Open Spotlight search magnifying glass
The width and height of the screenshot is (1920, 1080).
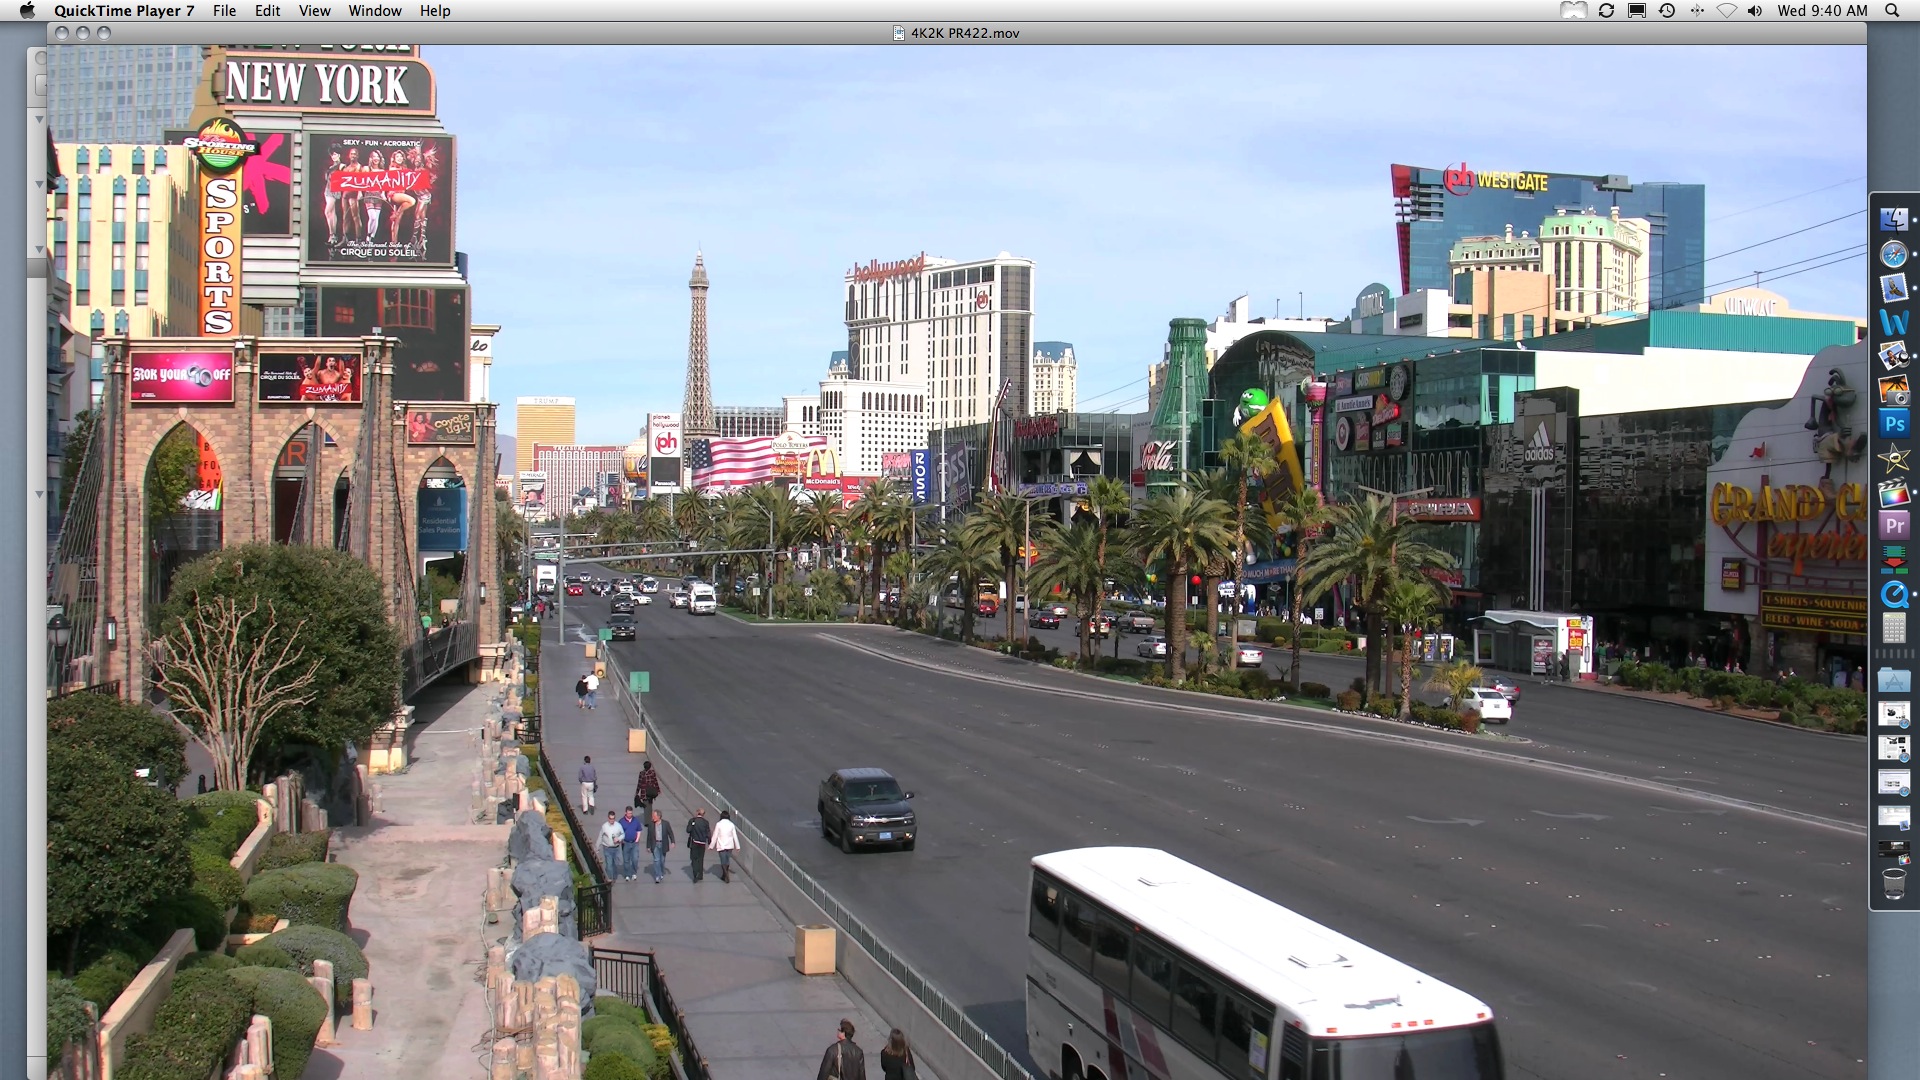click(x=1891, y=11)
